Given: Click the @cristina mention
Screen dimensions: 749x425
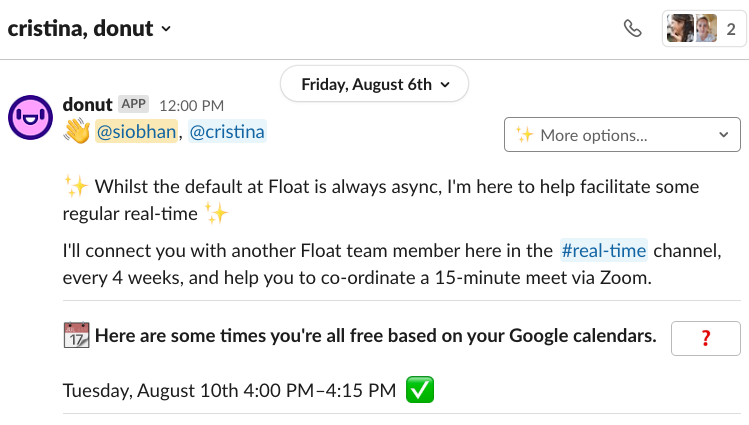Looking at the screenshot, I should [x=227, y=132].
